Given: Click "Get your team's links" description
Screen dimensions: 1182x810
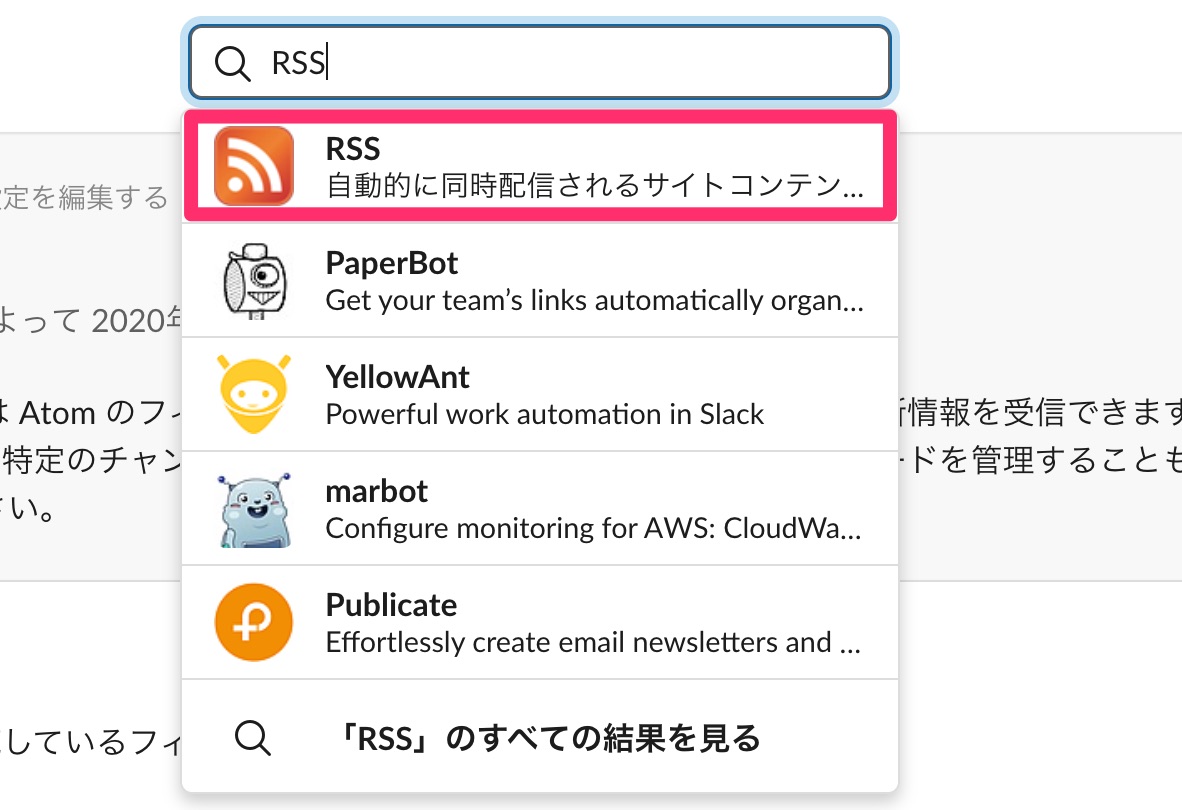Looking at the screenshot, I should click(x=595, y=301).
